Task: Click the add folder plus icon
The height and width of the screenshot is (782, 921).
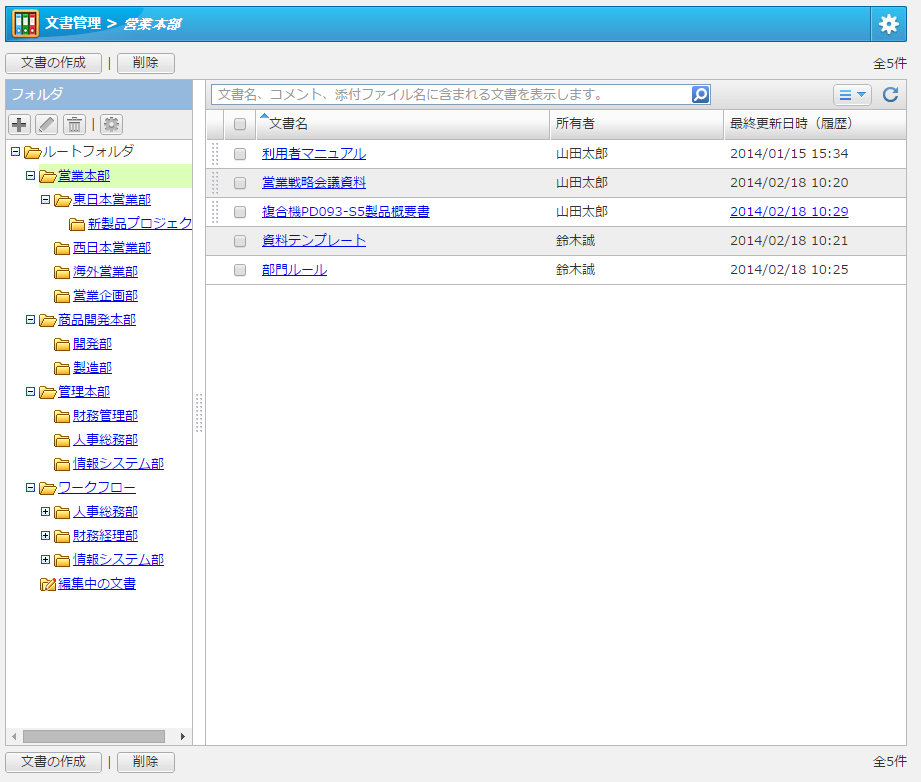Action: 19,124
